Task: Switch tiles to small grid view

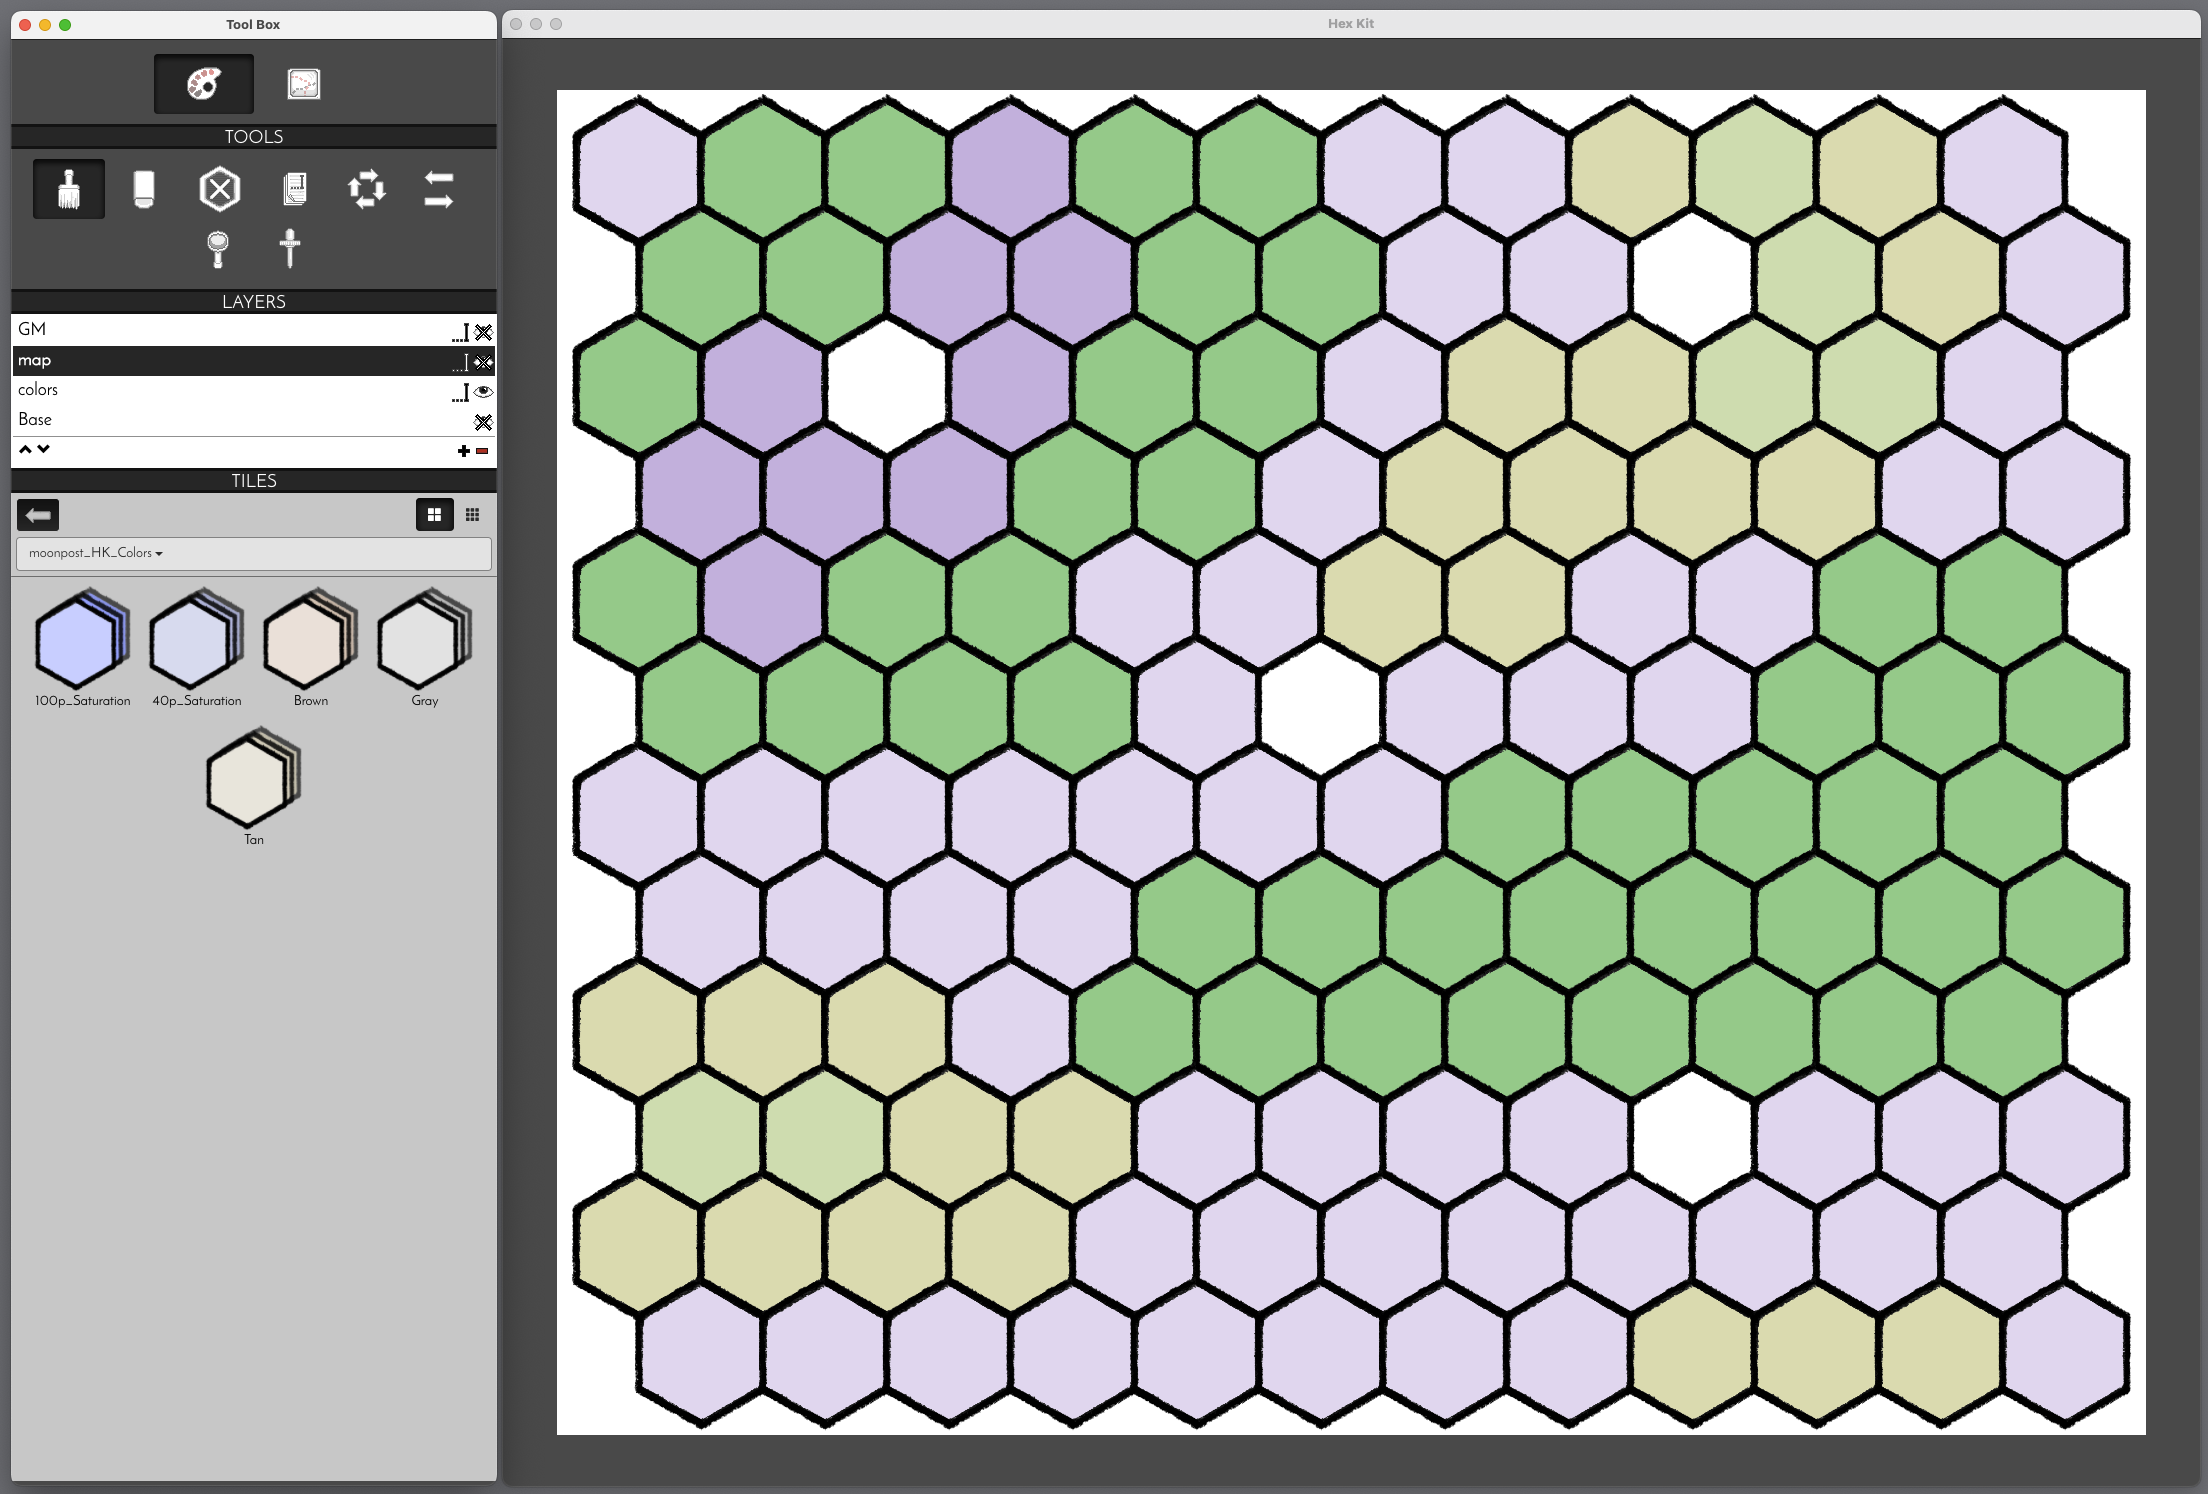Action: point(472,515)
